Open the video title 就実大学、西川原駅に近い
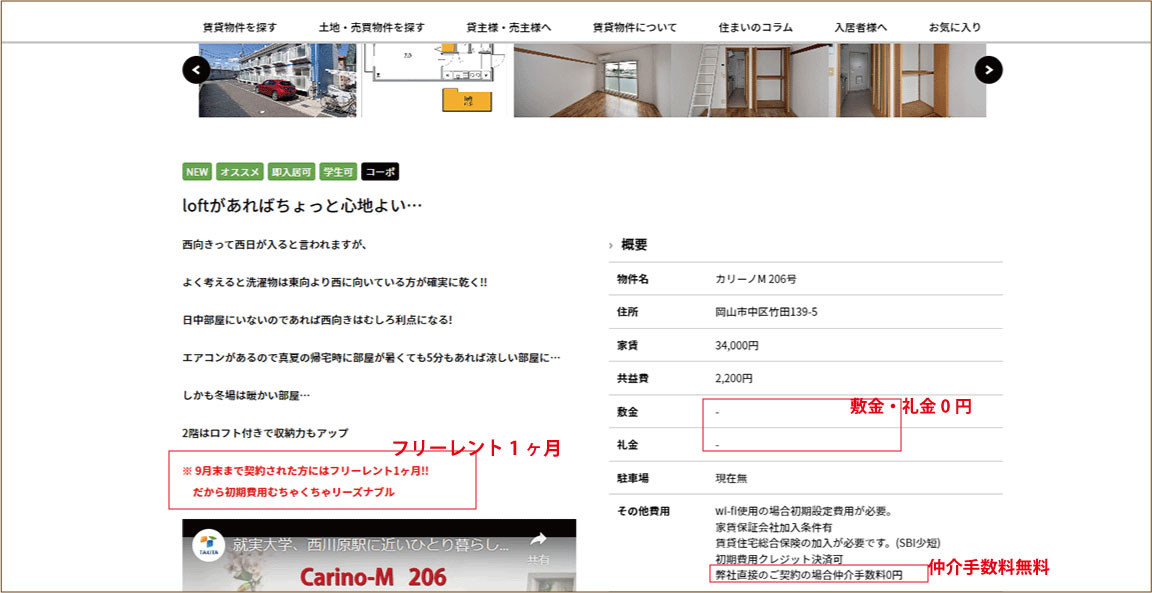This screenshot has height=593, width=1152. point(371,546)
